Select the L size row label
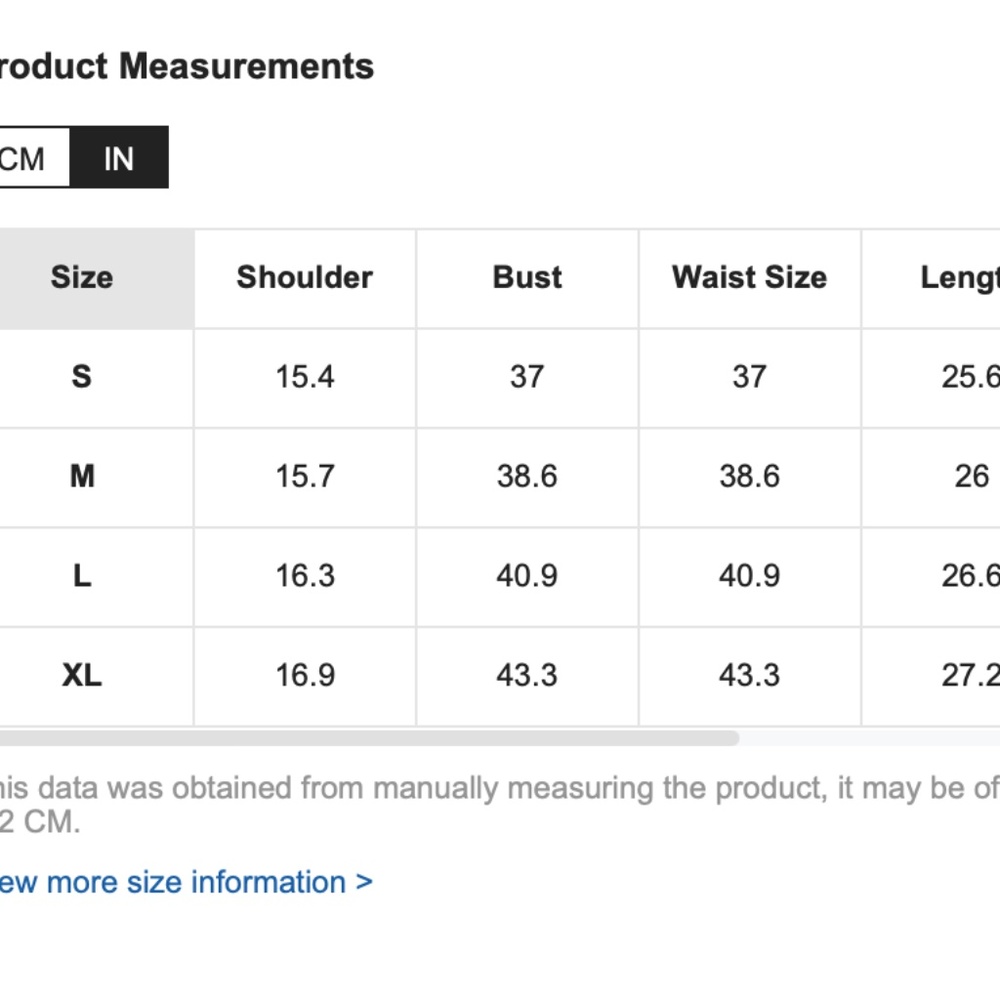The width and height of the screenshot is (1000, 1000). pos(82,575)
